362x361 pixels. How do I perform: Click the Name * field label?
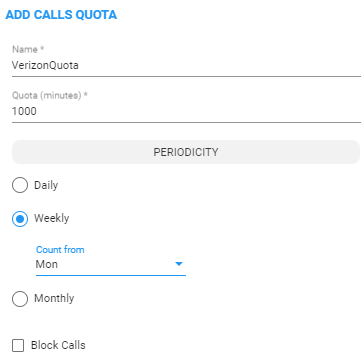(x=28, y=49)
